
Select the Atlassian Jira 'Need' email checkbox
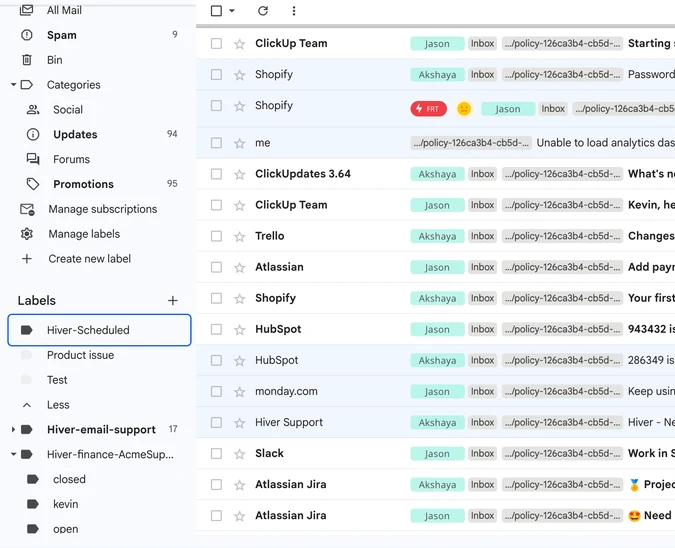(x=217, y=516)
